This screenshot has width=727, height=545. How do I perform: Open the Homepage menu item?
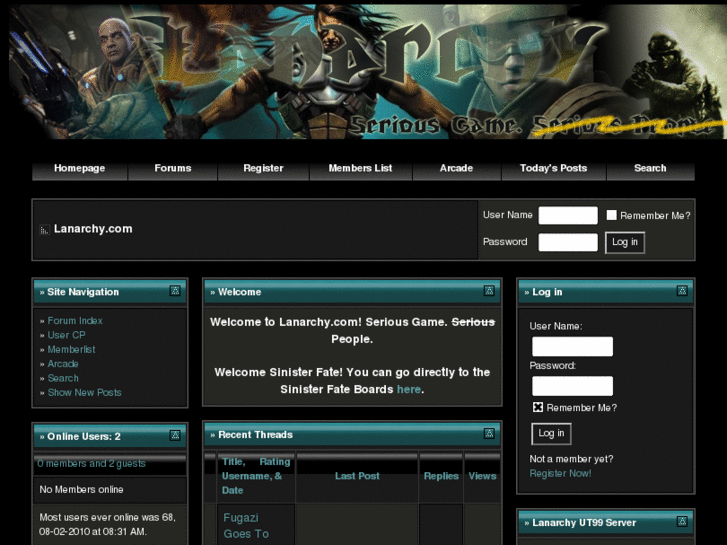79,168
